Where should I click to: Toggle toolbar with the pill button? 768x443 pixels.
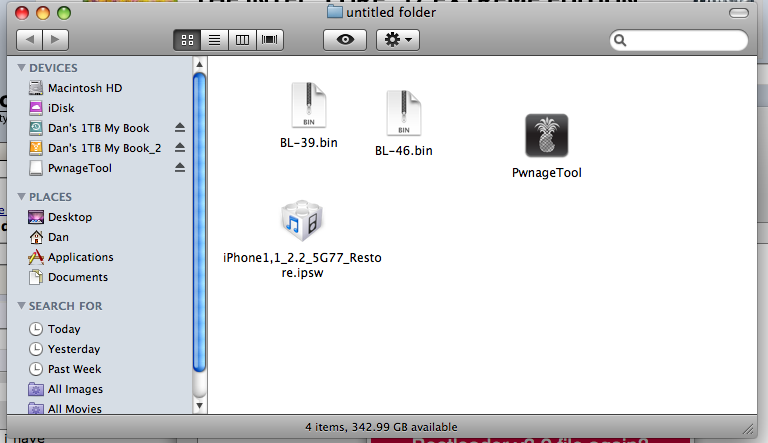click(x=739, y=13)
